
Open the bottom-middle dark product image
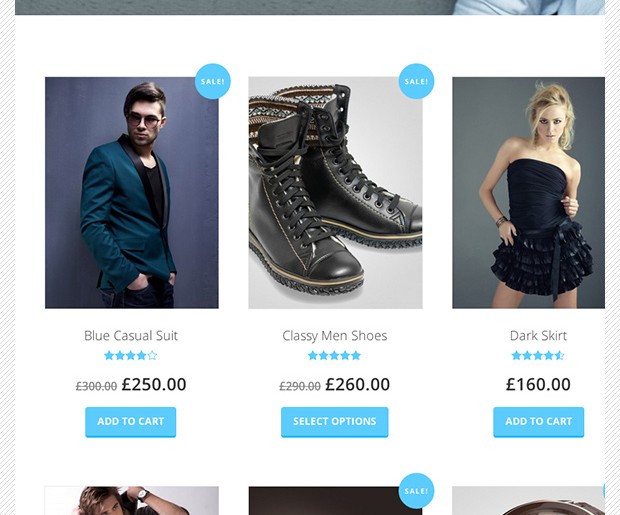(335, 501)
